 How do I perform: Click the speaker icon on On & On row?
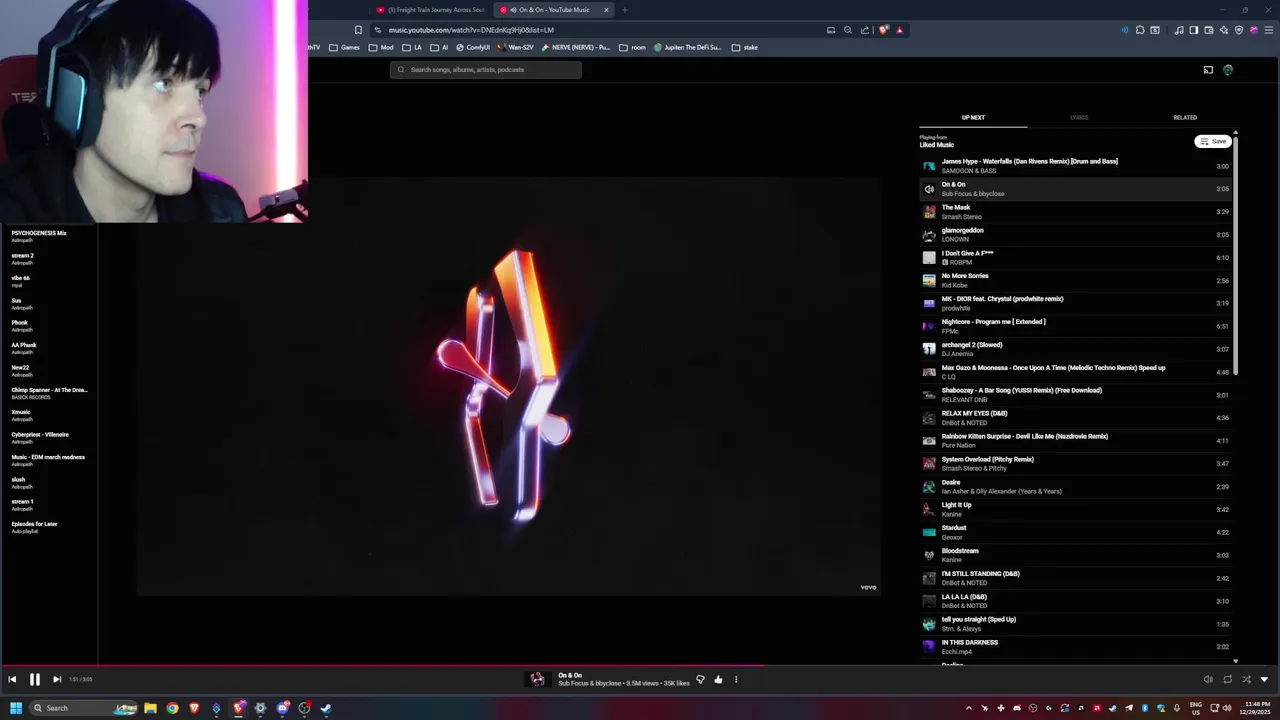[929, 189]
